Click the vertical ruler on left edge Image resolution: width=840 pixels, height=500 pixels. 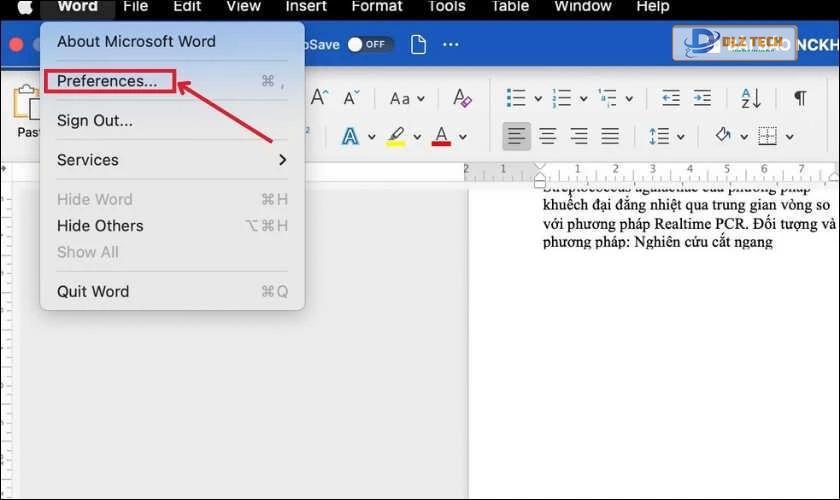[x=6, y=343]
